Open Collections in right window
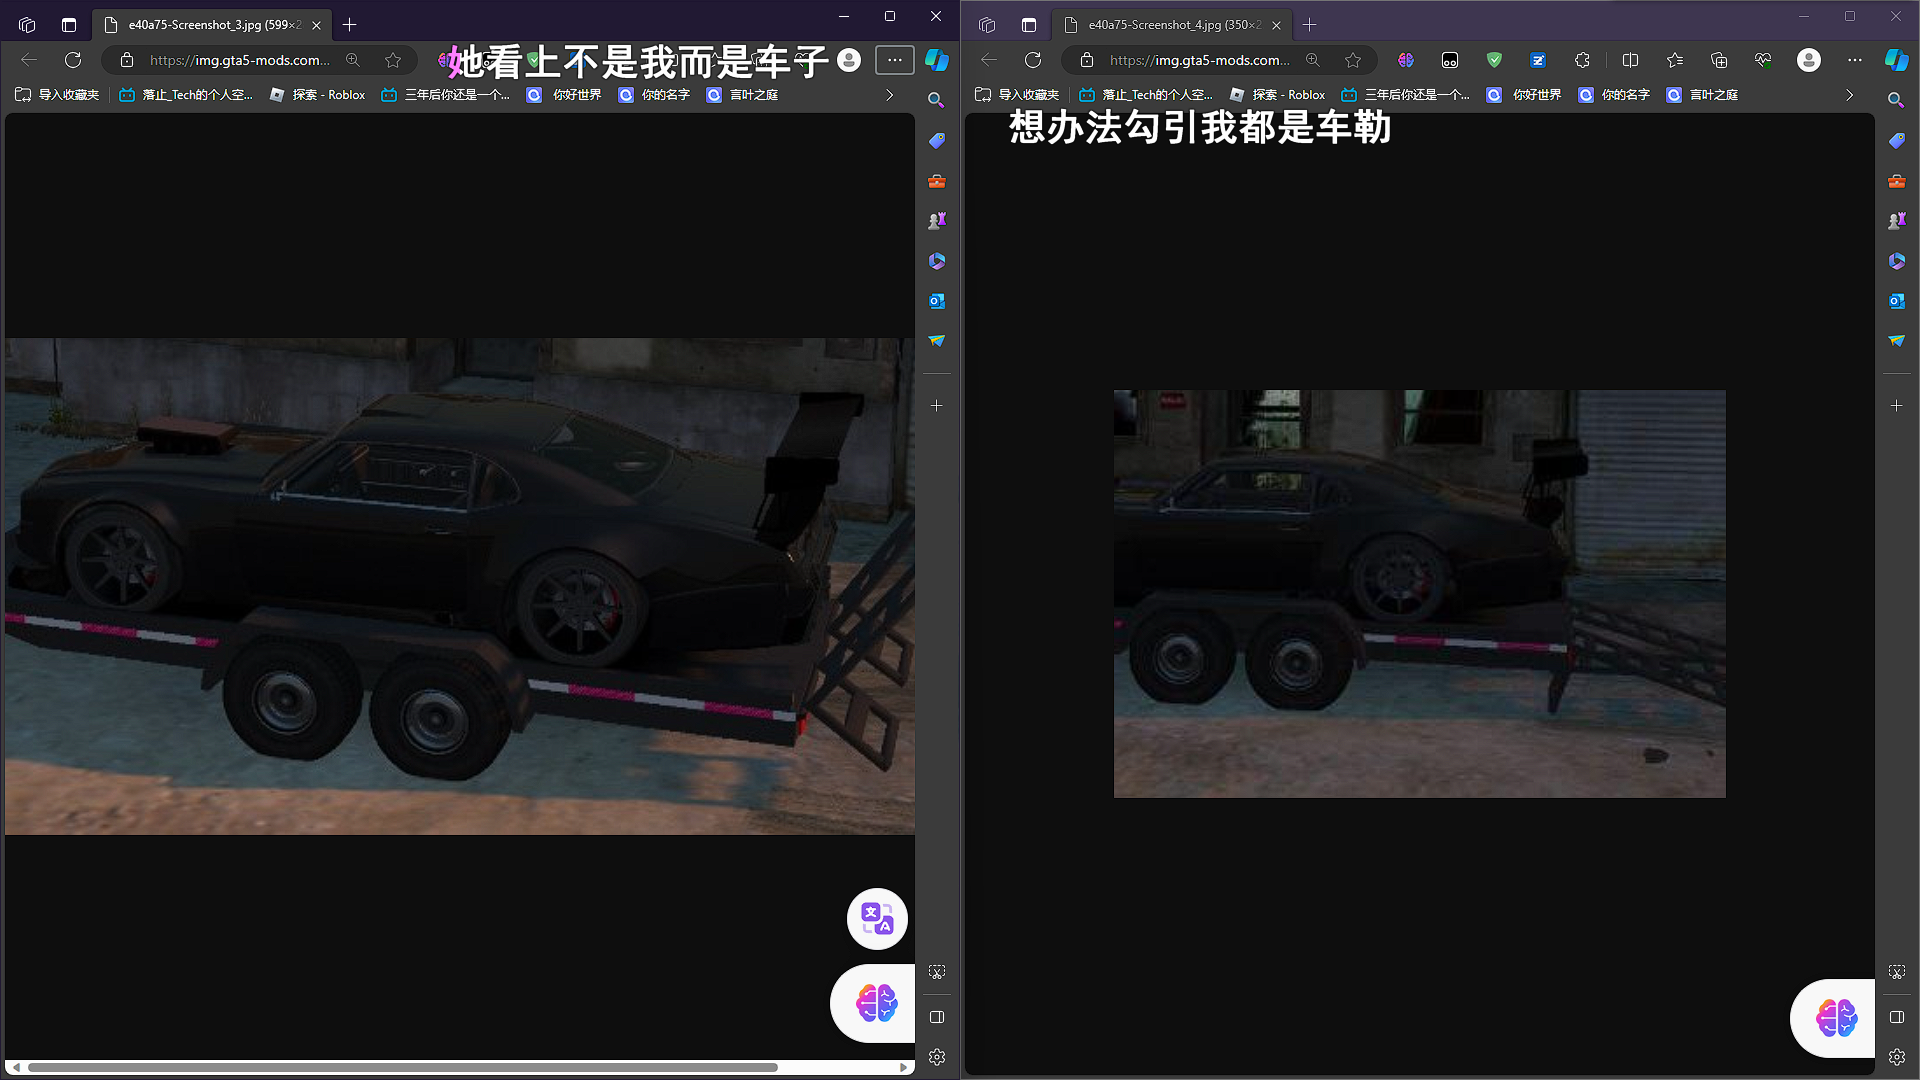Image resolution: width=1920 pixels, height=1080 pixels. [x=1719, y=60]
